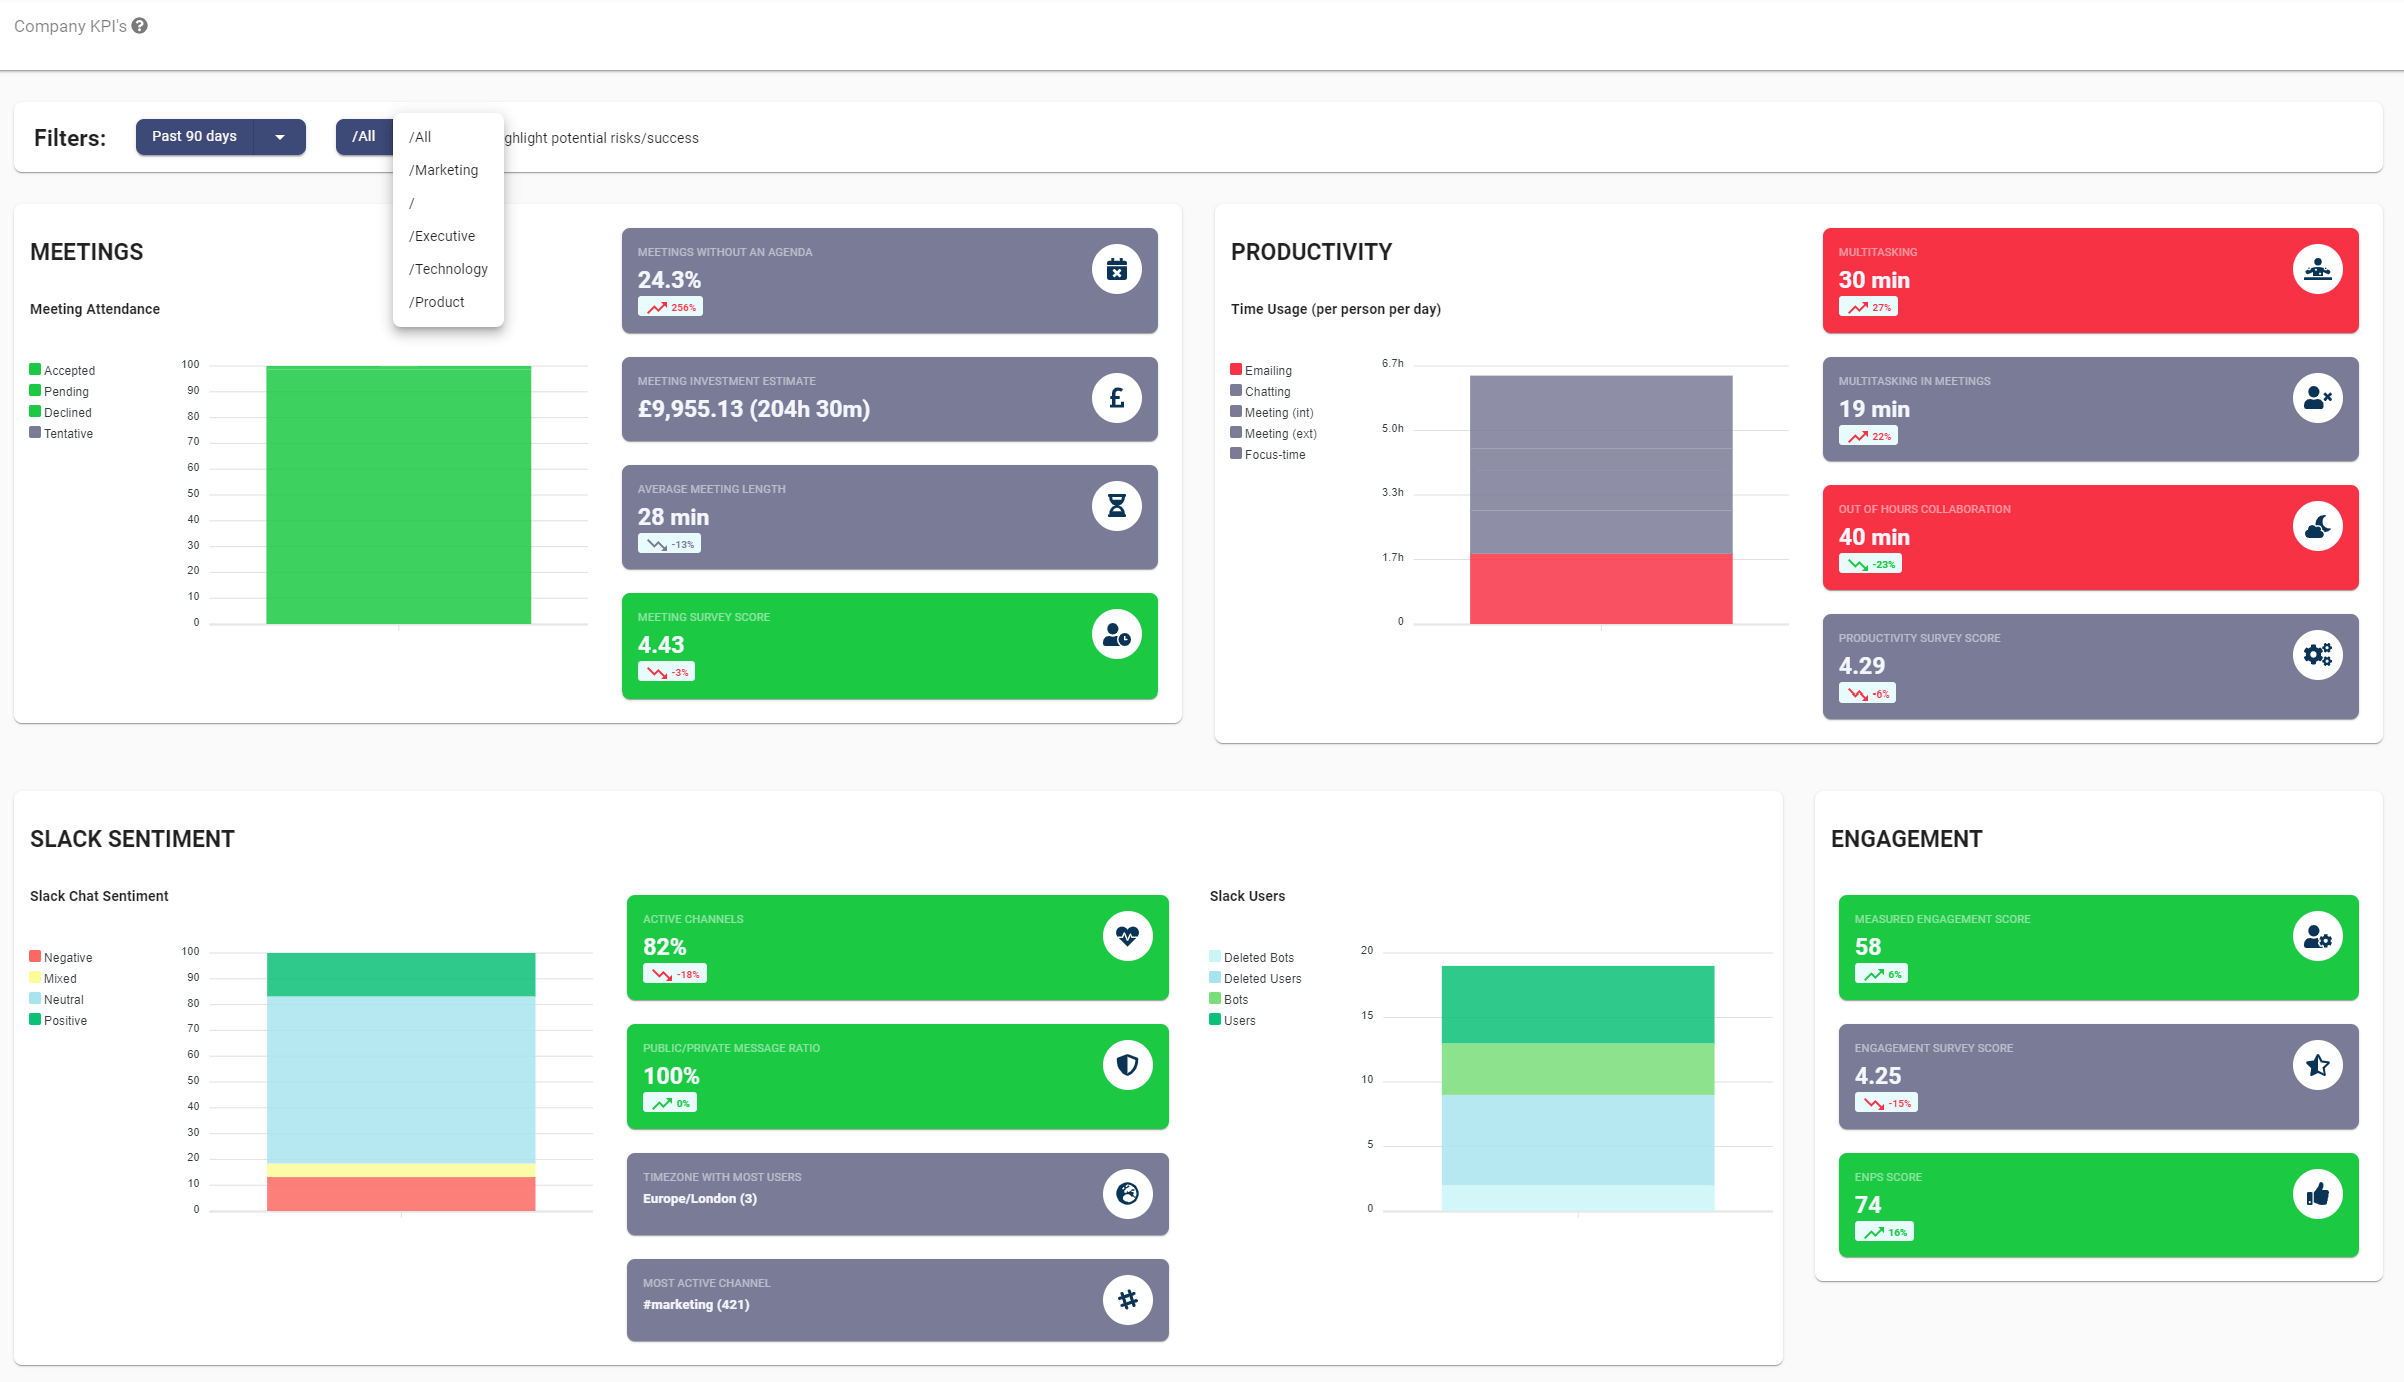Click the globe icon on Timezone With Most Users
Viewport: 2404px width, 1382px height.
pos(1128,1193)
